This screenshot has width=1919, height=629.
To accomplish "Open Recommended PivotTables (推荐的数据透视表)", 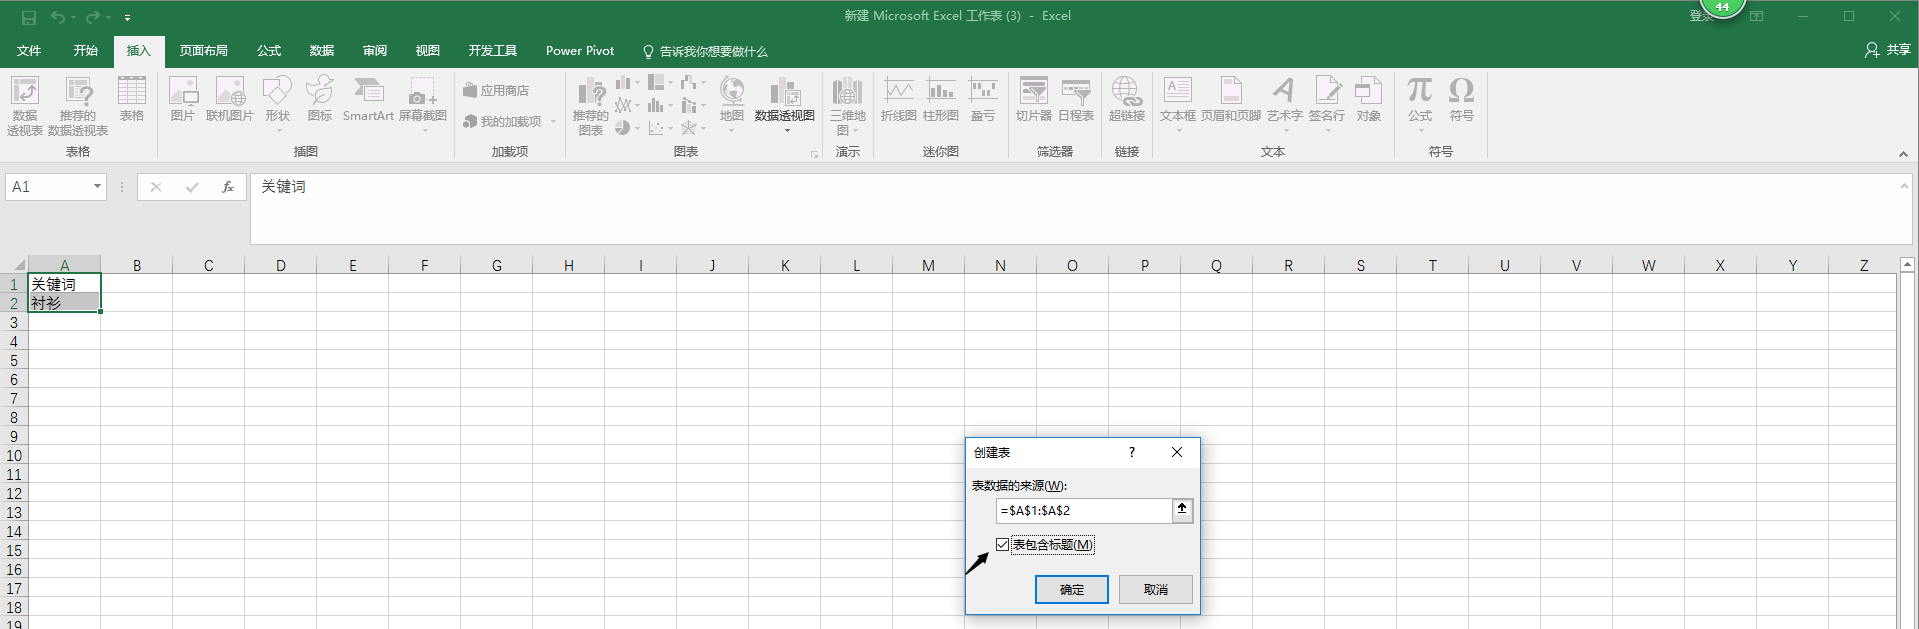I will tap(78, 106).
